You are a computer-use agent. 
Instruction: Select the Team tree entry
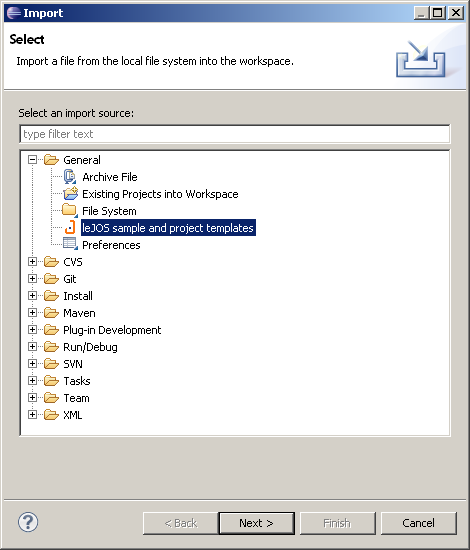click(76, 398)
